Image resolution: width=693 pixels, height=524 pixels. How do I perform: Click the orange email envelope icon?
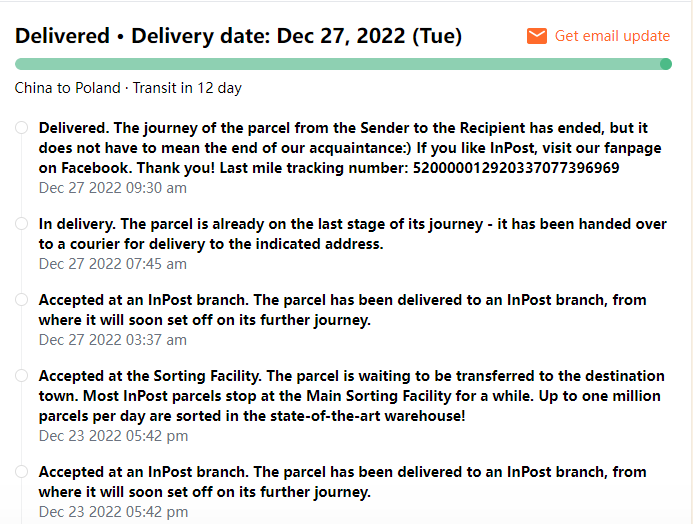537,36
